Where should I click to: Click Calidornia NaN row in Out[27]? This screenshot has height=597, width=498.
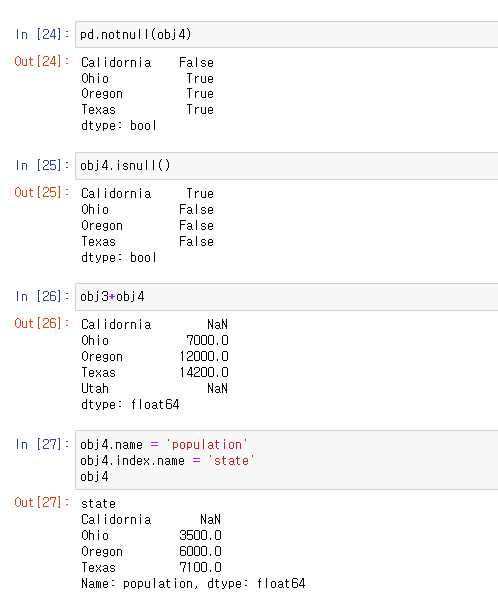(151, 519)
